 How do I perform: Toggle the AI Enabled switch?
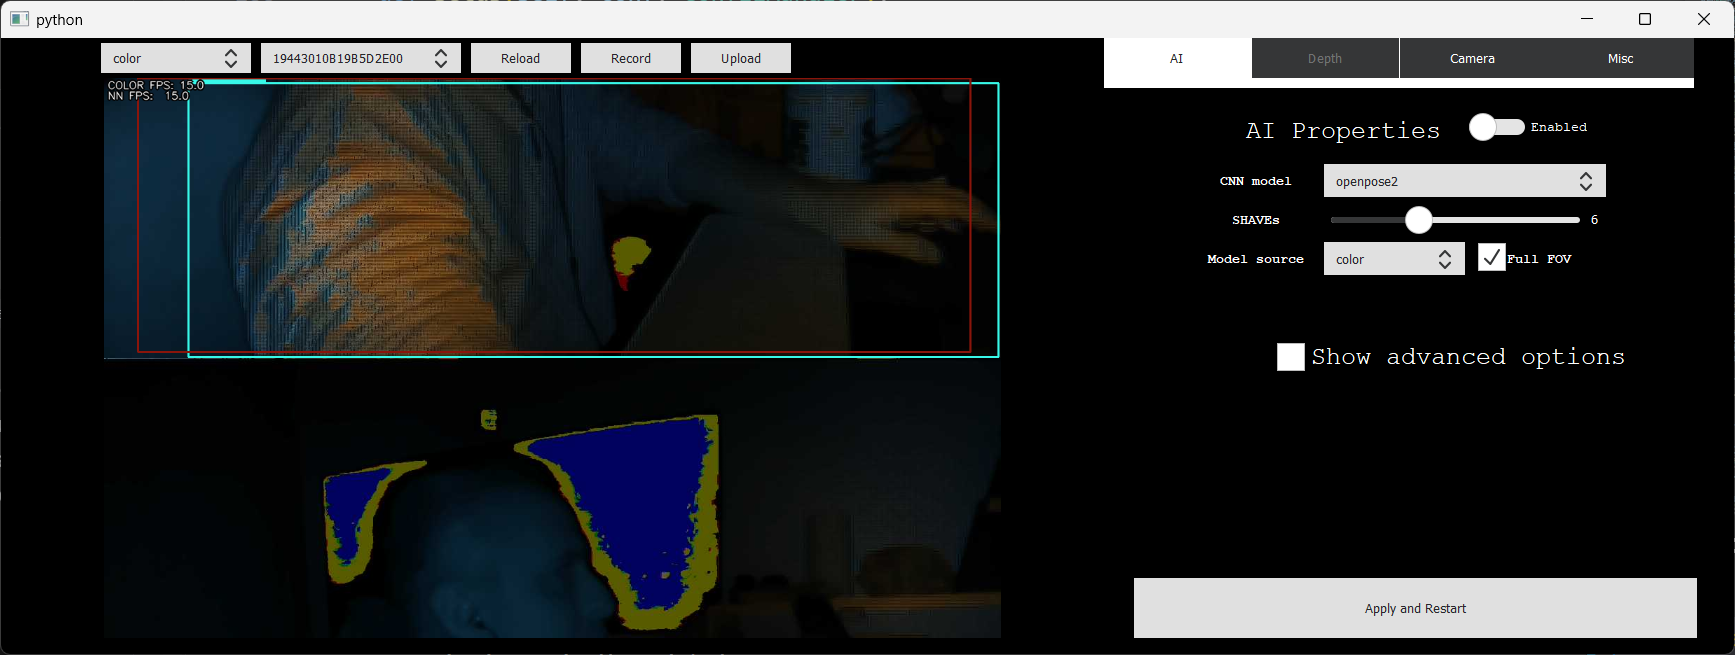1496,127
